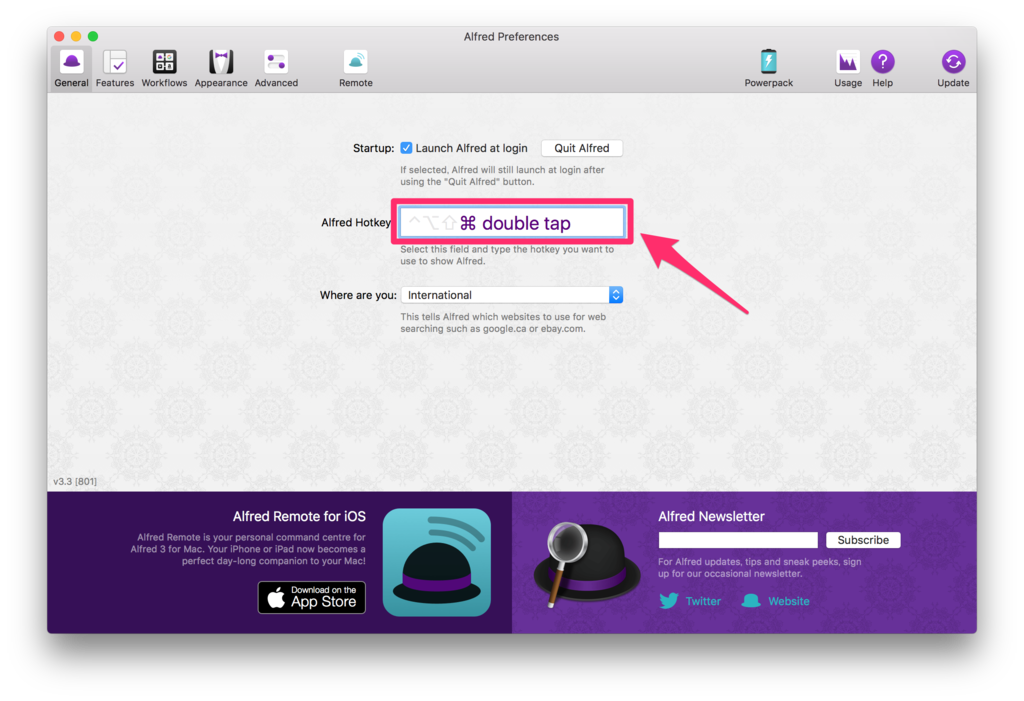Open the General preferences tab
This screenshot has width=1024, height=701.
point(71,69)
